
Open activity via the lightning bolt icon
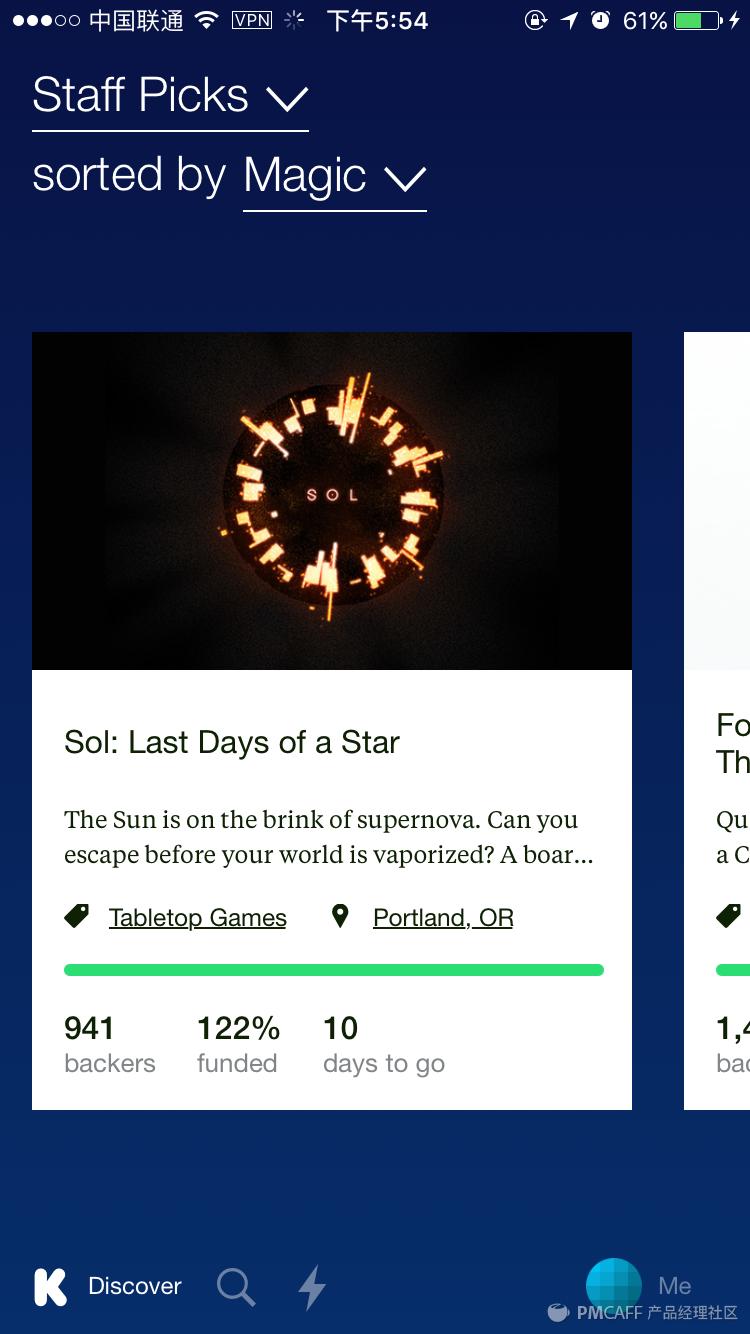pyautogui.click(x=312, y=1287)
